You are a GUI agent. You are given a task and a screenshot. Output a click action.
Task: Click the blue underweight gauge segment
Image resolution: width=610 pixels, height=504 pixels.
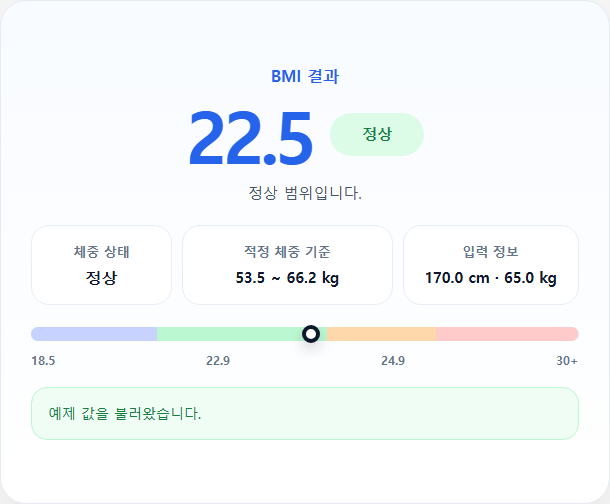(94, 334)
